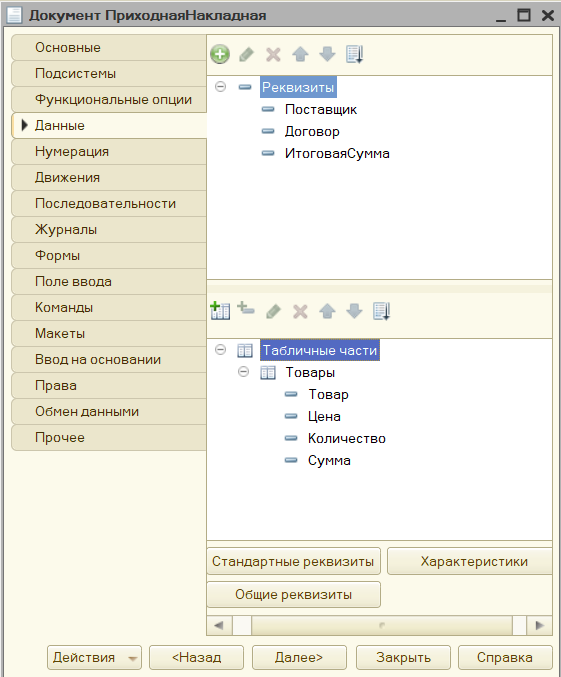Click the horizontal scrollbar thumb
Image resolution: width=561 pixels, height=677 pixels.
382,625
